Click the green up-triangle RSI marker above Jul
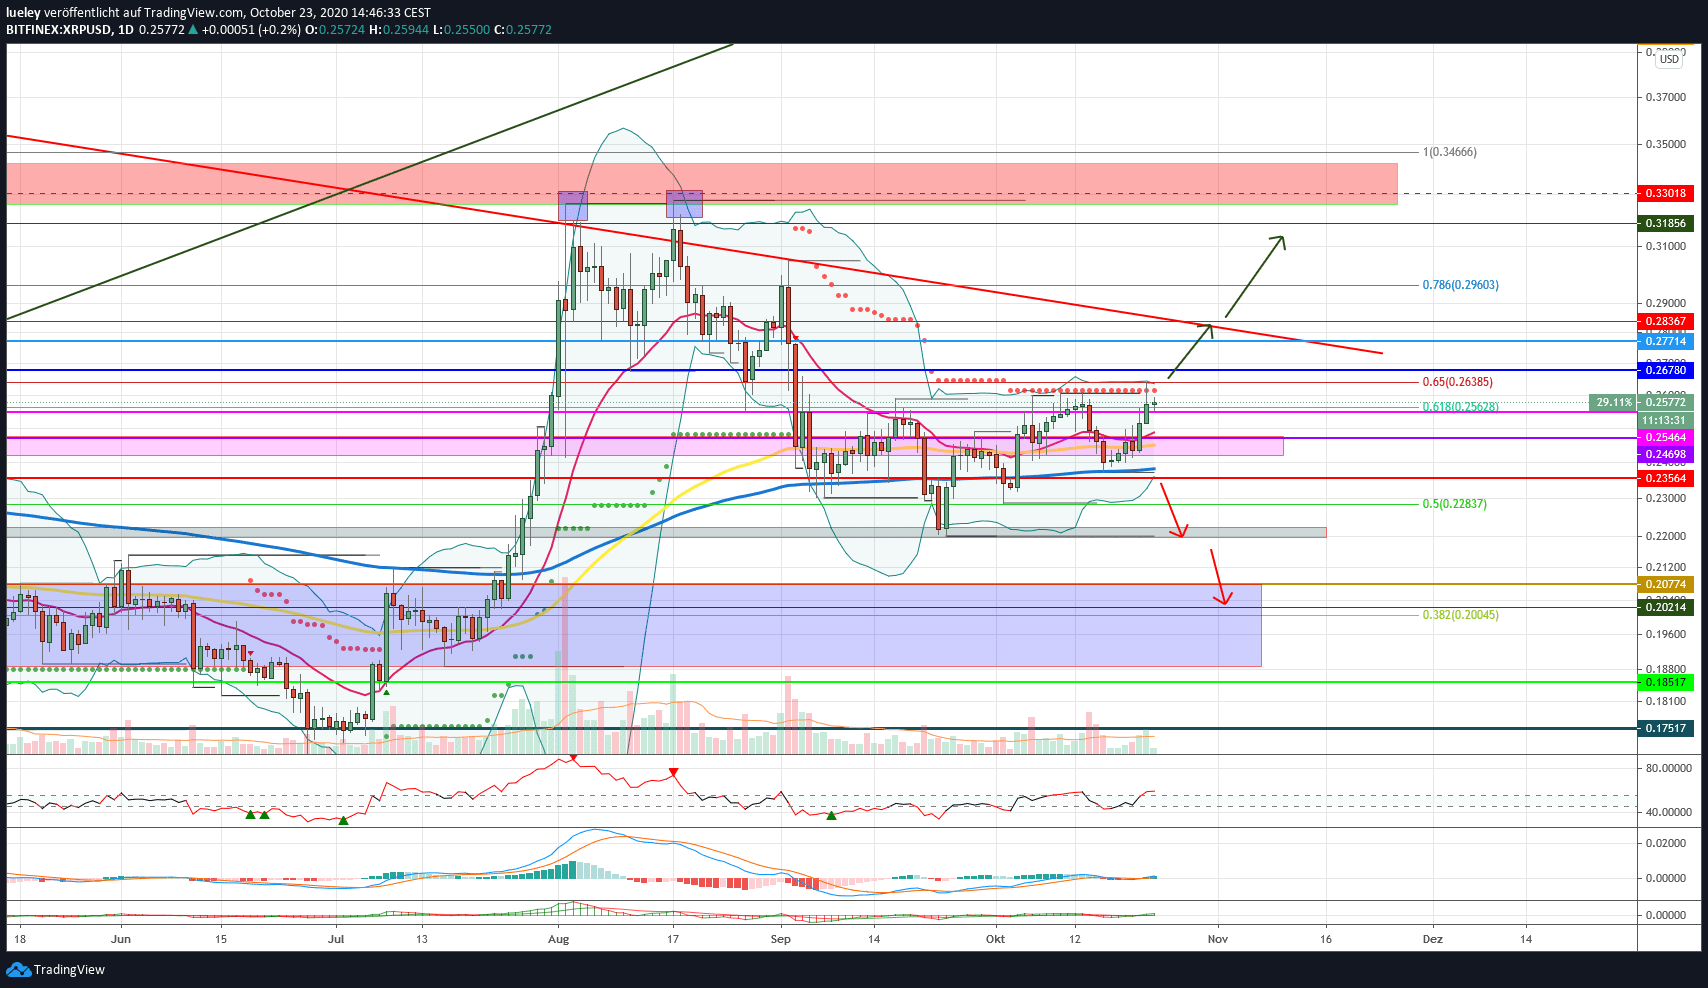 point(343,820)
